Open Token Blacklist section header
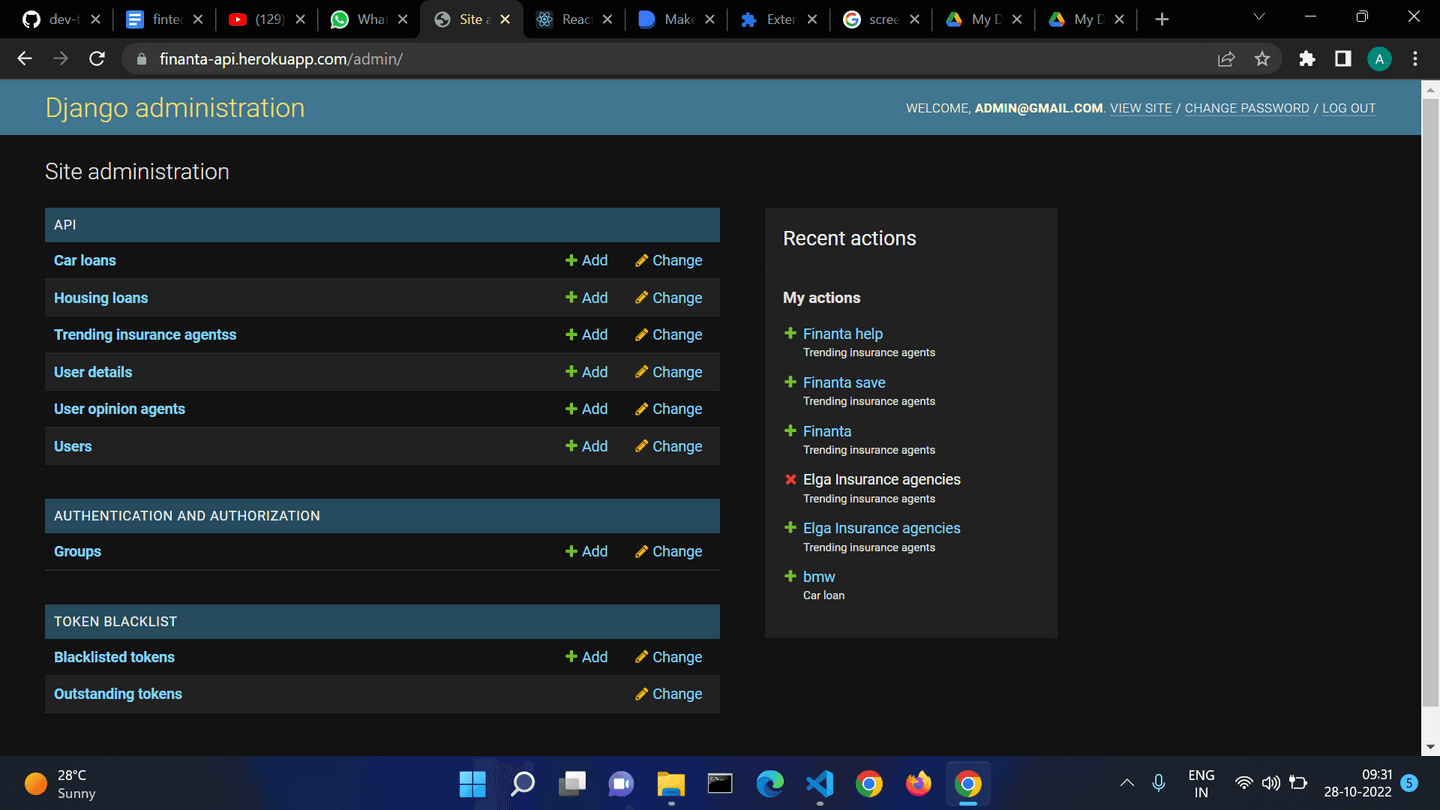The height and width of the screenshot is (810, 1440). [115, 621]
